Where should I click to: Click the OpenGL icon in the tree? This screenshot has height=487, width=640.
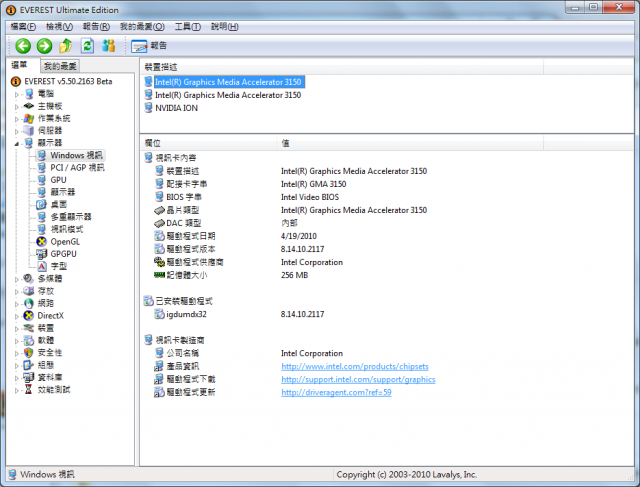coord(41,241)
